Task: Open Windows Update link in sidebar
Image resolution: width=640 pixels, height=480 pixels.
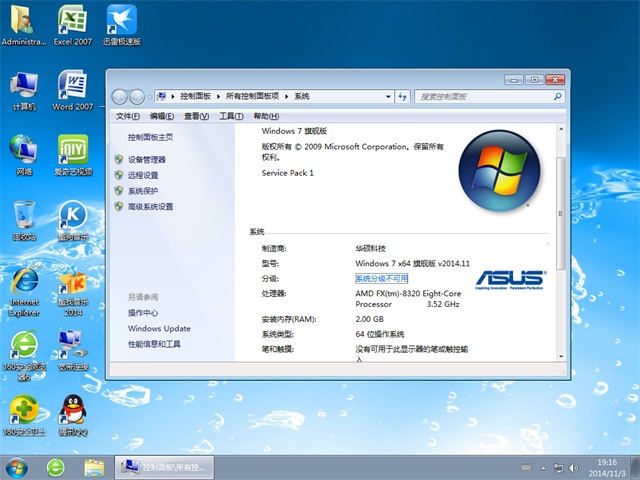Action: 158,328
